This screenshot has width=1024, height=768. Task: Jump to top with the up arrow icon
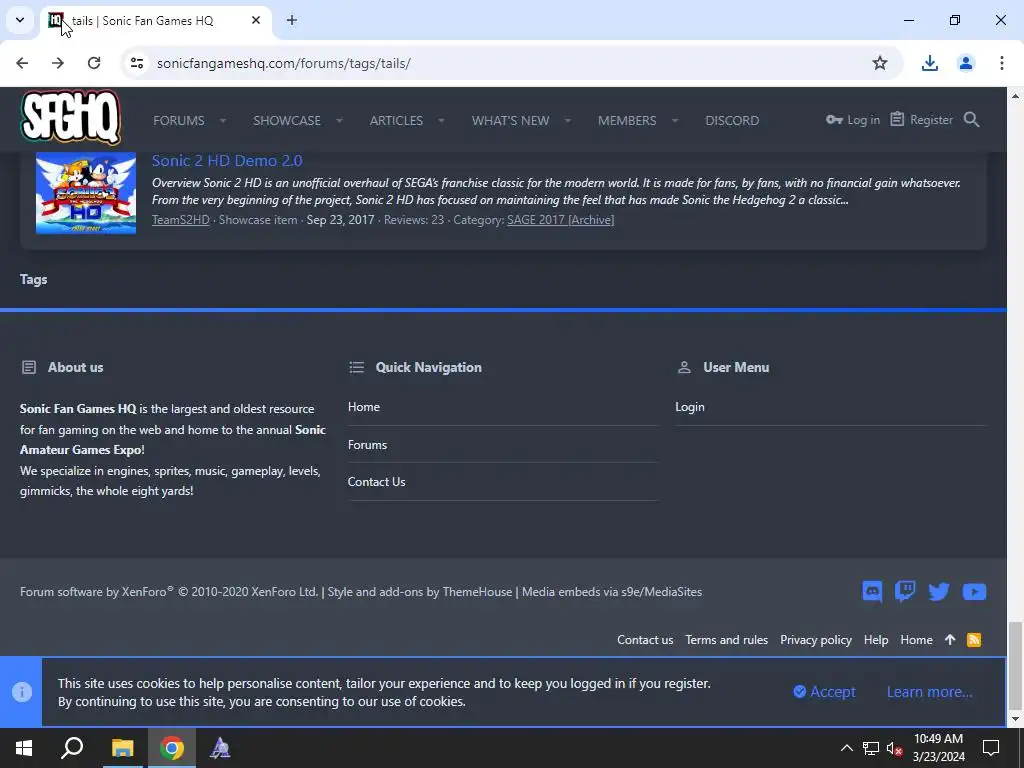coord(950,640)
